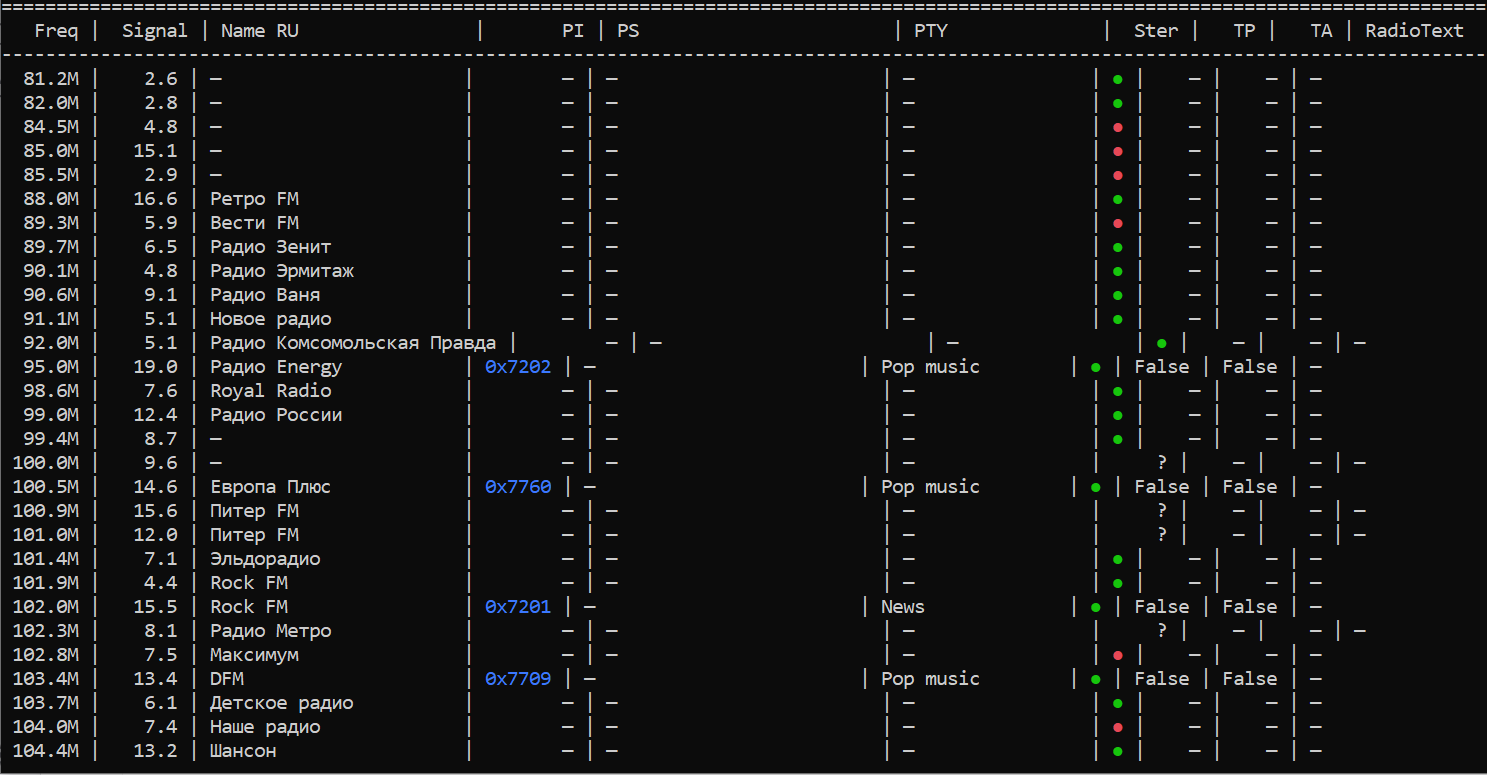Click signal value 16.6
Viewport: 1487px width, 775px height.
(155, 199)
